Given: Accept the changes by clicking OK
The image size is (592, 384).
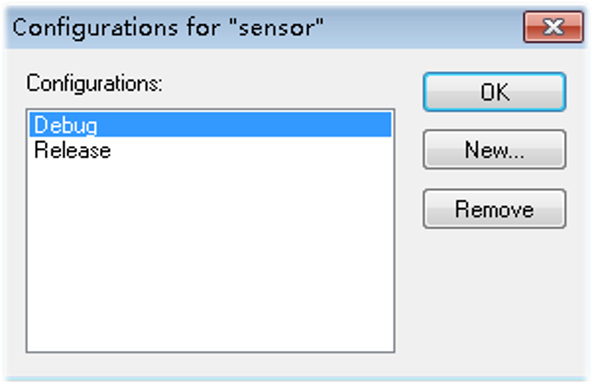Looking at the screenshot, I should point(494,92).
